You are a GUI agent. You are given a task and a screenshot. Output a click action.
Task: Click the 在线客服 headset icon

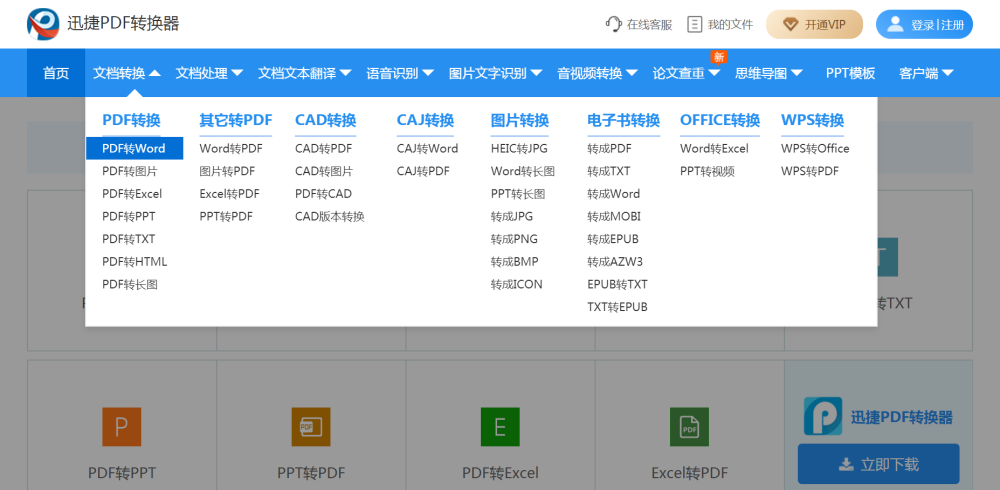[x=614, y=24]
